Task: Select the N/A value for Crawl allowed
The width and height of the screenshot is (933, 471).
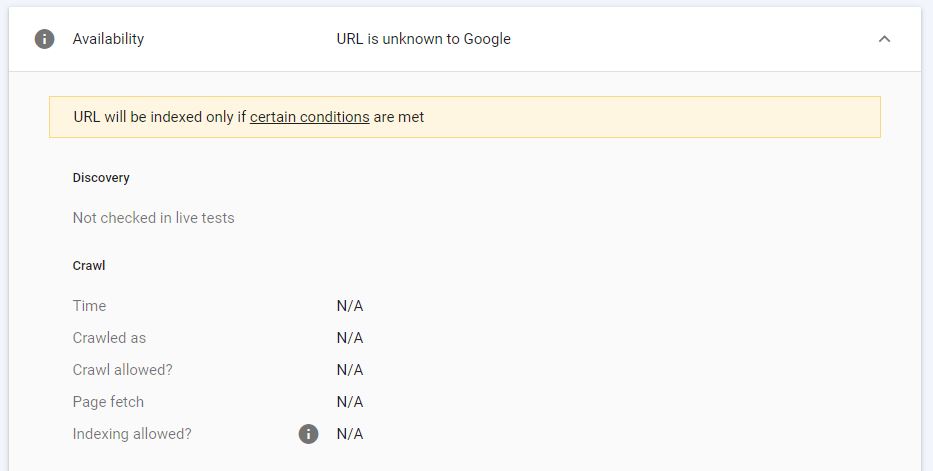Action: click(350, 370)
